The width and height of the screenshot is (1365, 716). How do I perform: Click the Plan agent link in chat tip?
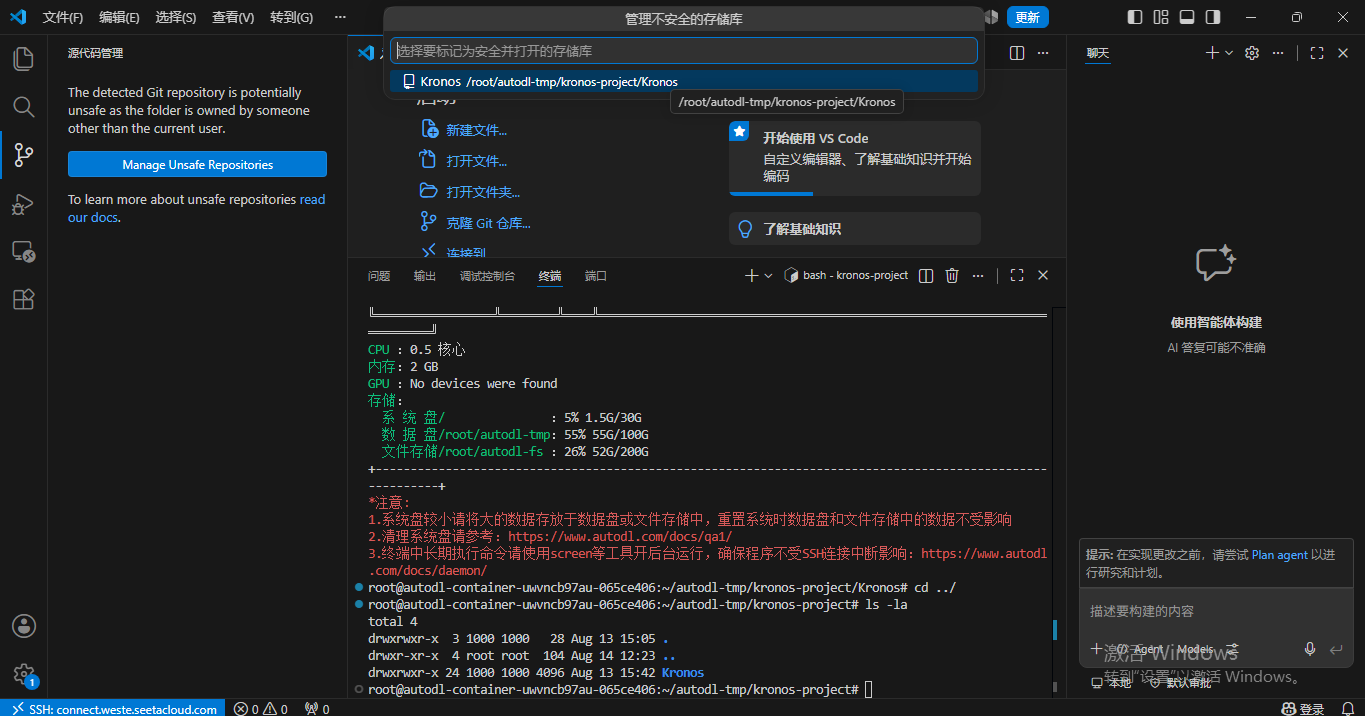click(1279, 555)
